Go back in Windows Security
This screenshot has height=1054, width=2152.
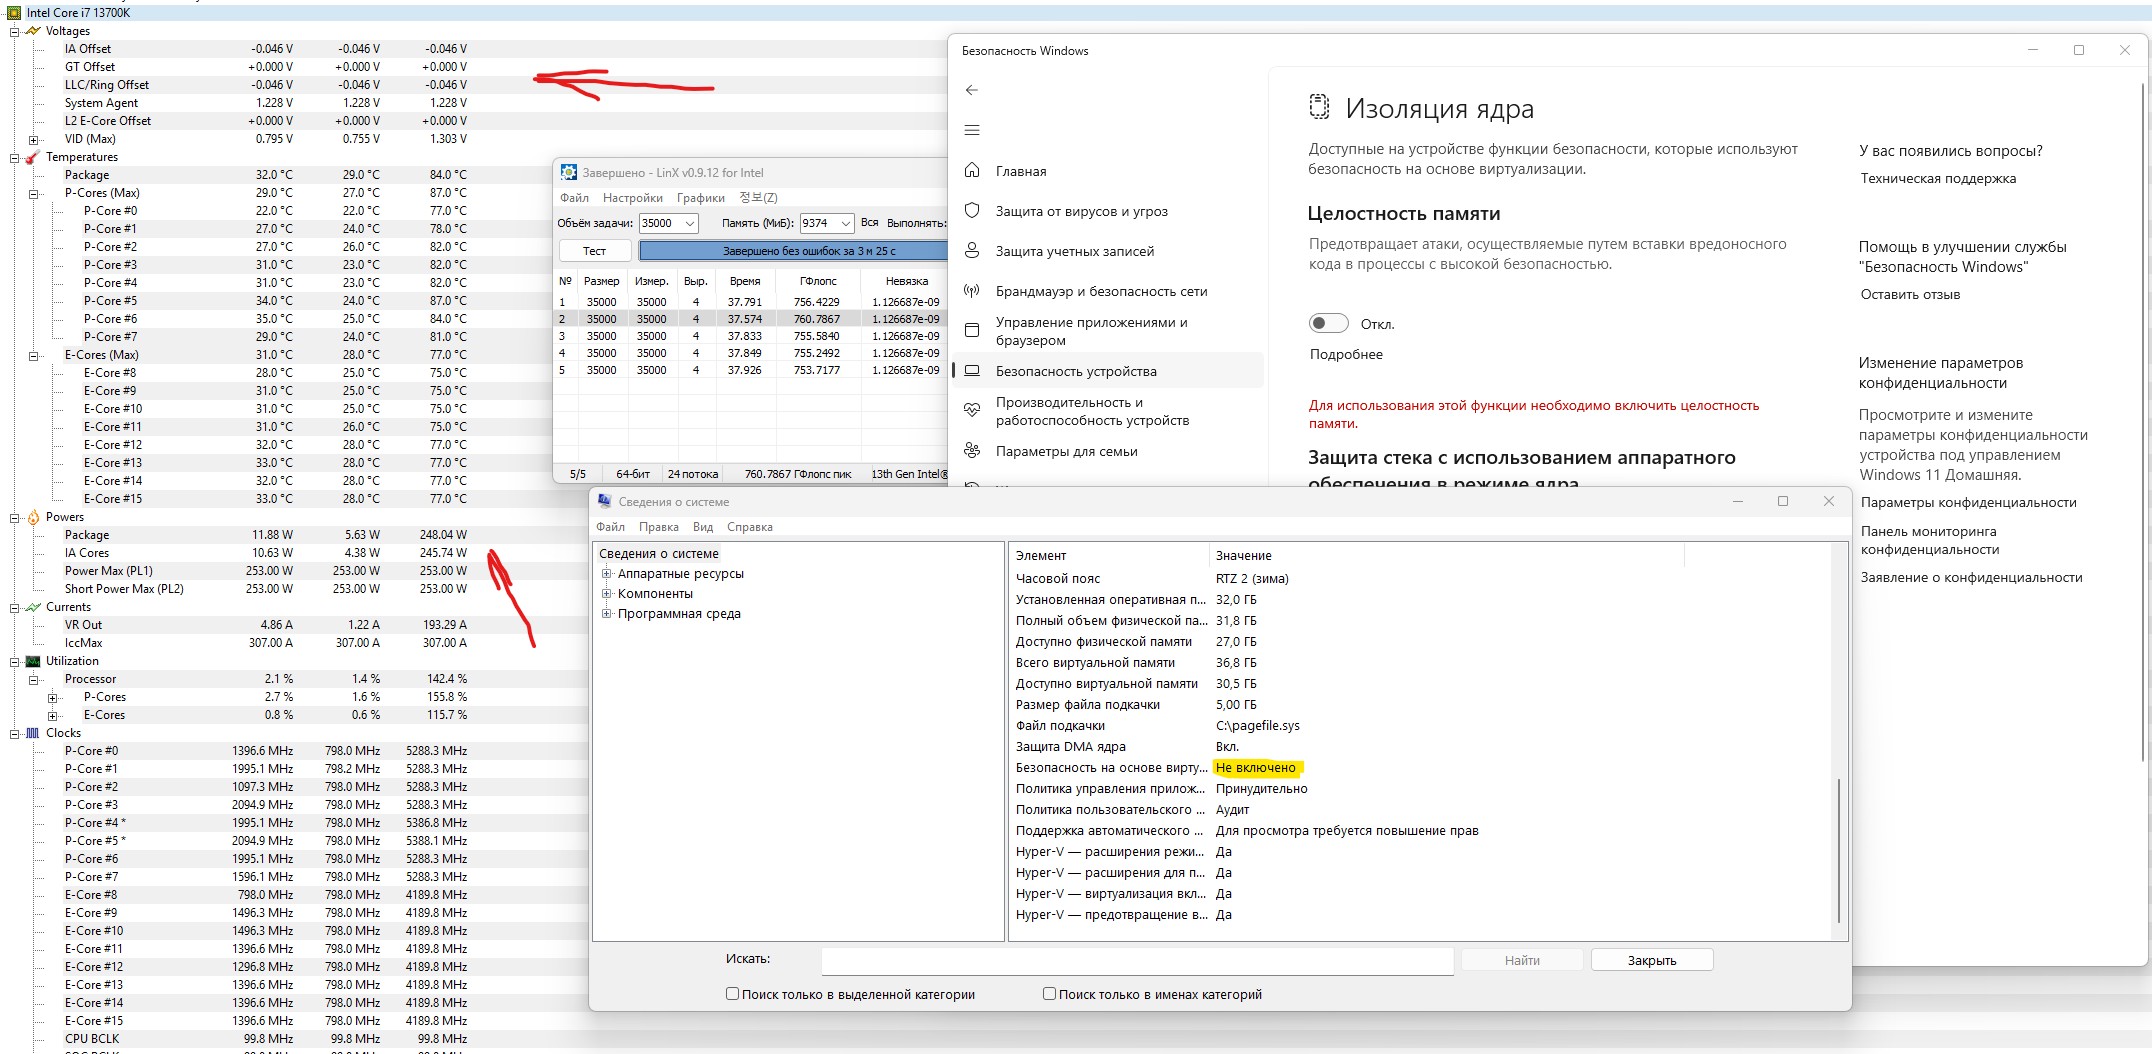[x=971, y=90]
